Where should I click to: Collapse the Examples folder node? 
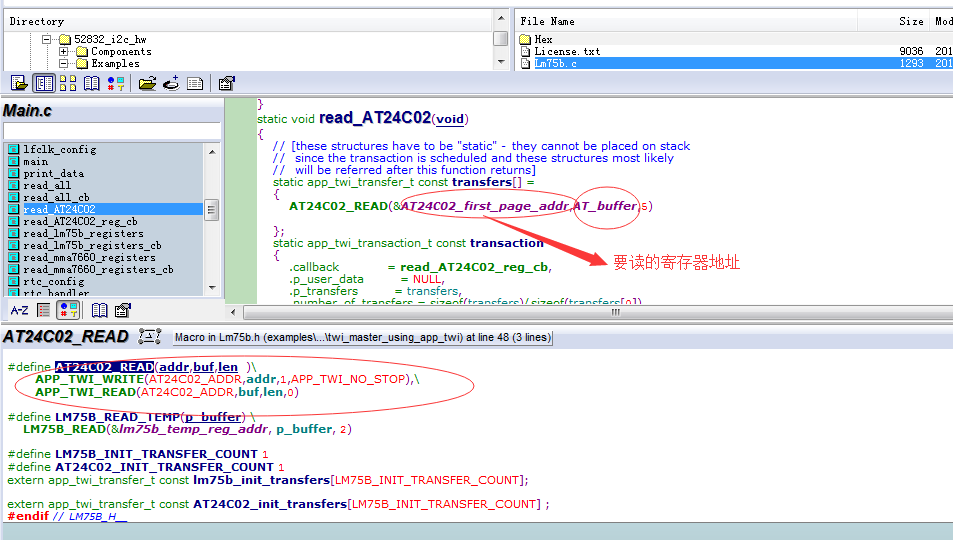tap(63, 64)
